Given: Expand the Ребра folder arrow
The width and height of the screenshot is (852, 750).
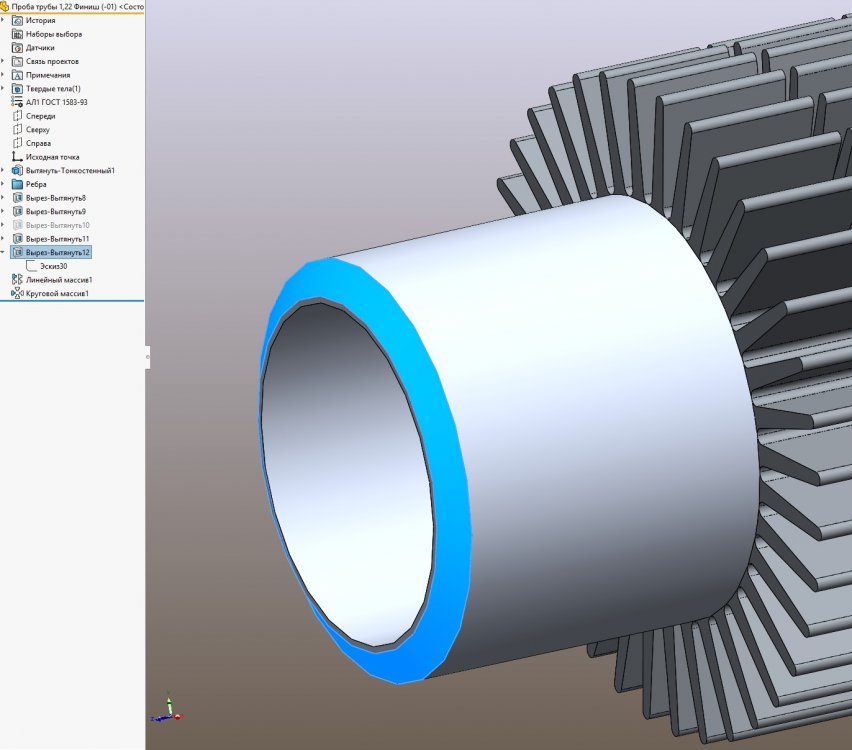Looking at the screenshot, I should click(x=3, y=184).
